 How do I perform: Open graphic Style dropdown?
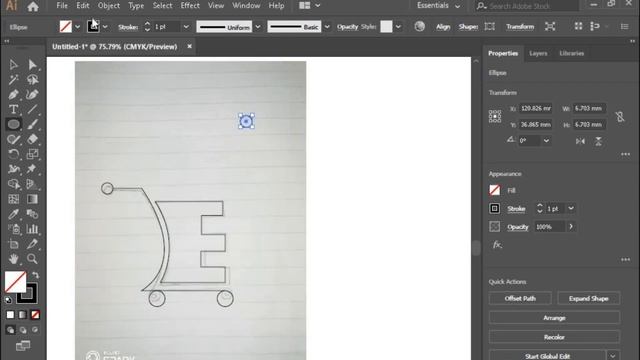pos(398,27)
